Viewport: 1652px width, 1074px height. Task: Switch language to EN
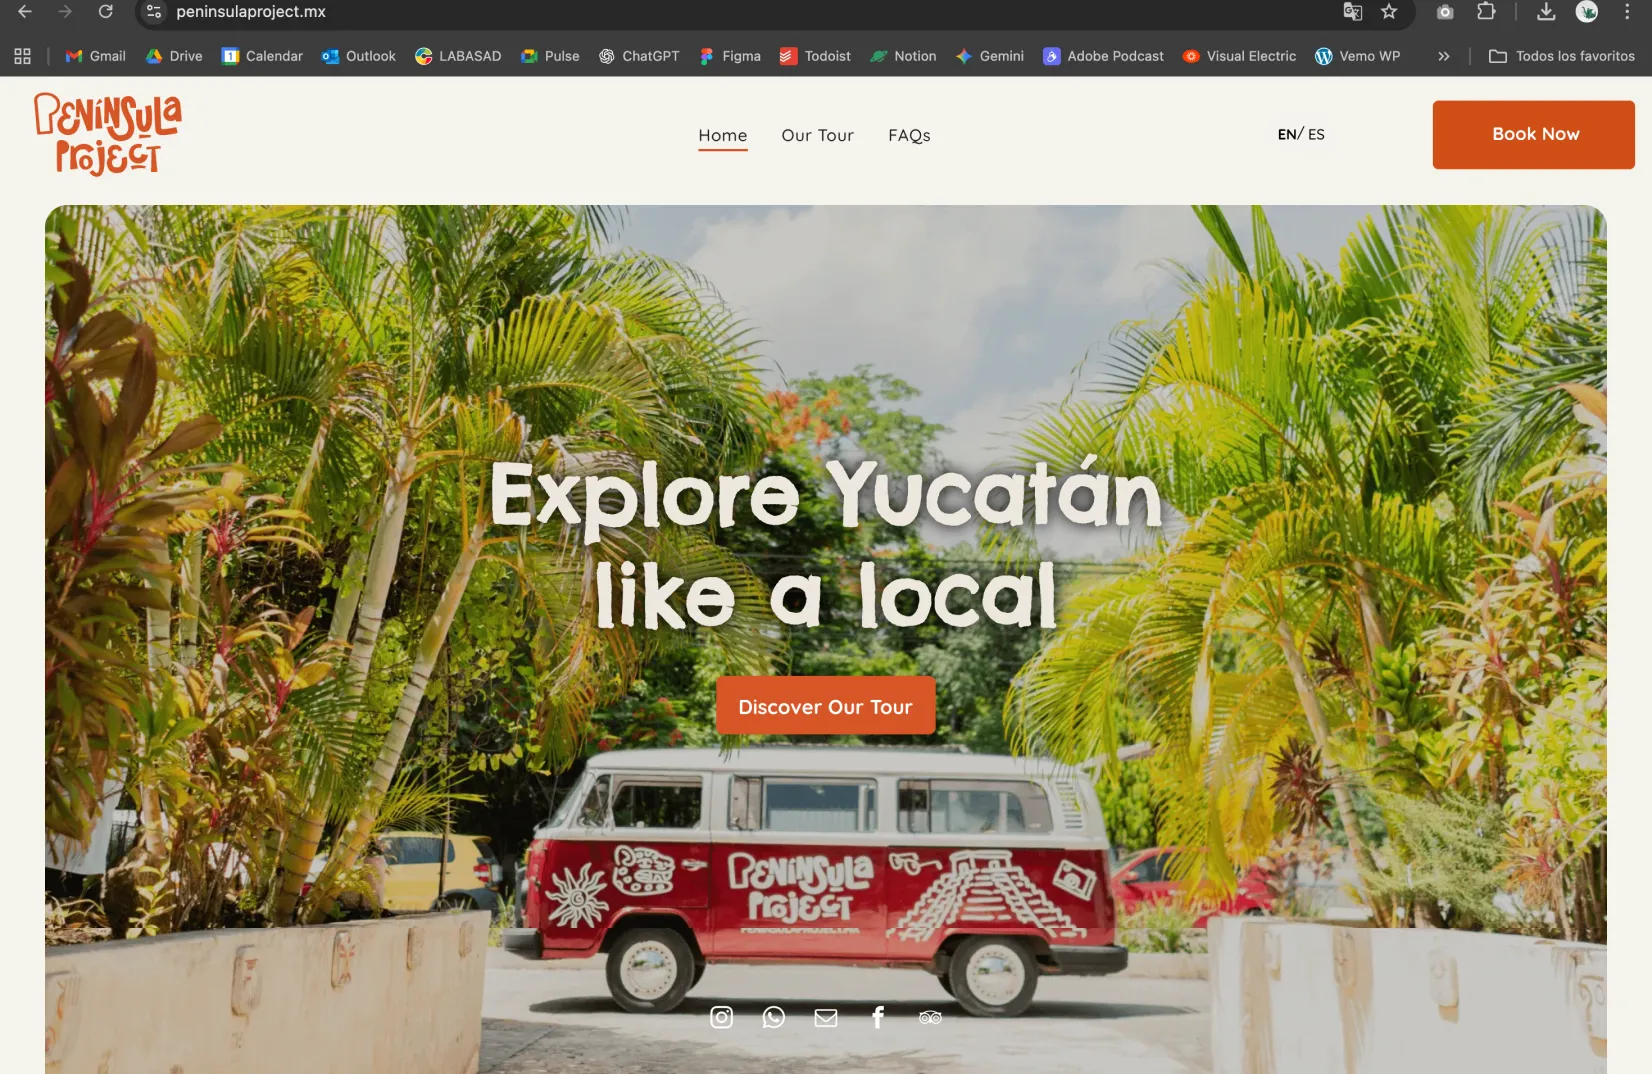point(1287,134)
